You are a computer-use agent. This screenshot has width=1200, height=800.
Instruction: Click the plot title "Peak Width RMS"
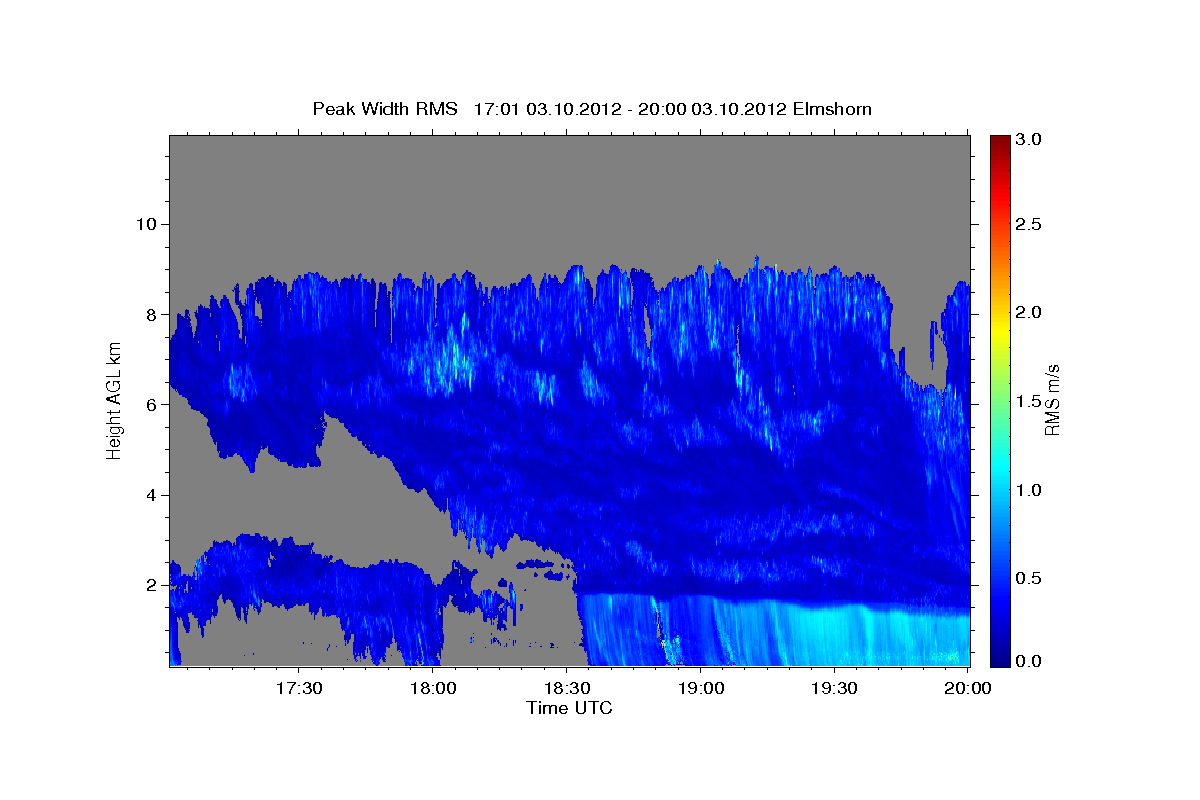point(385,108)
